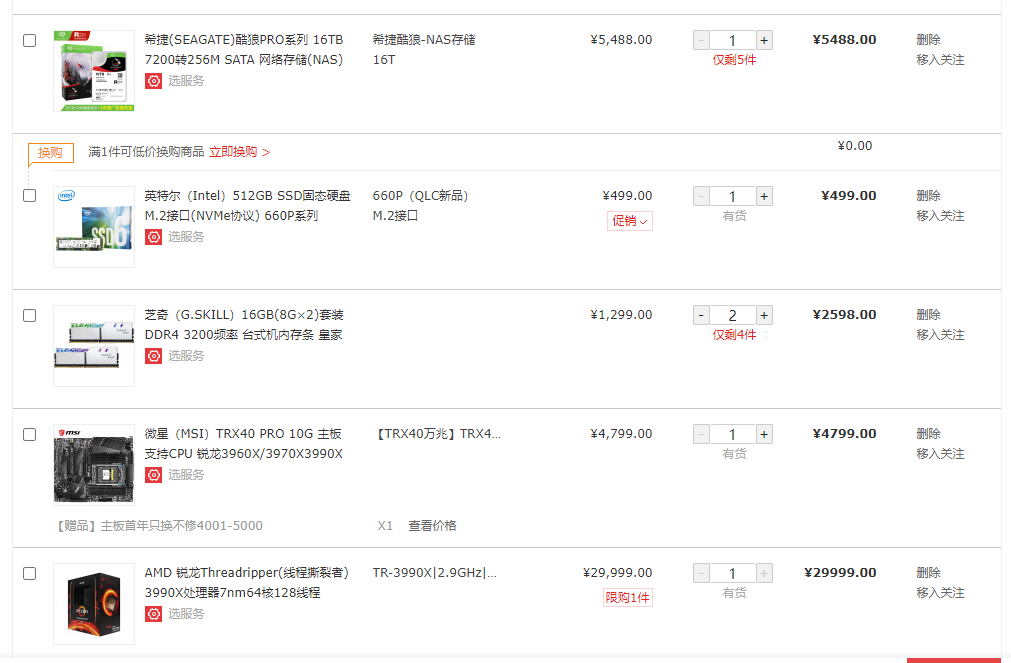Click 查看价格 for motherboard gift item

click(432, 526)
